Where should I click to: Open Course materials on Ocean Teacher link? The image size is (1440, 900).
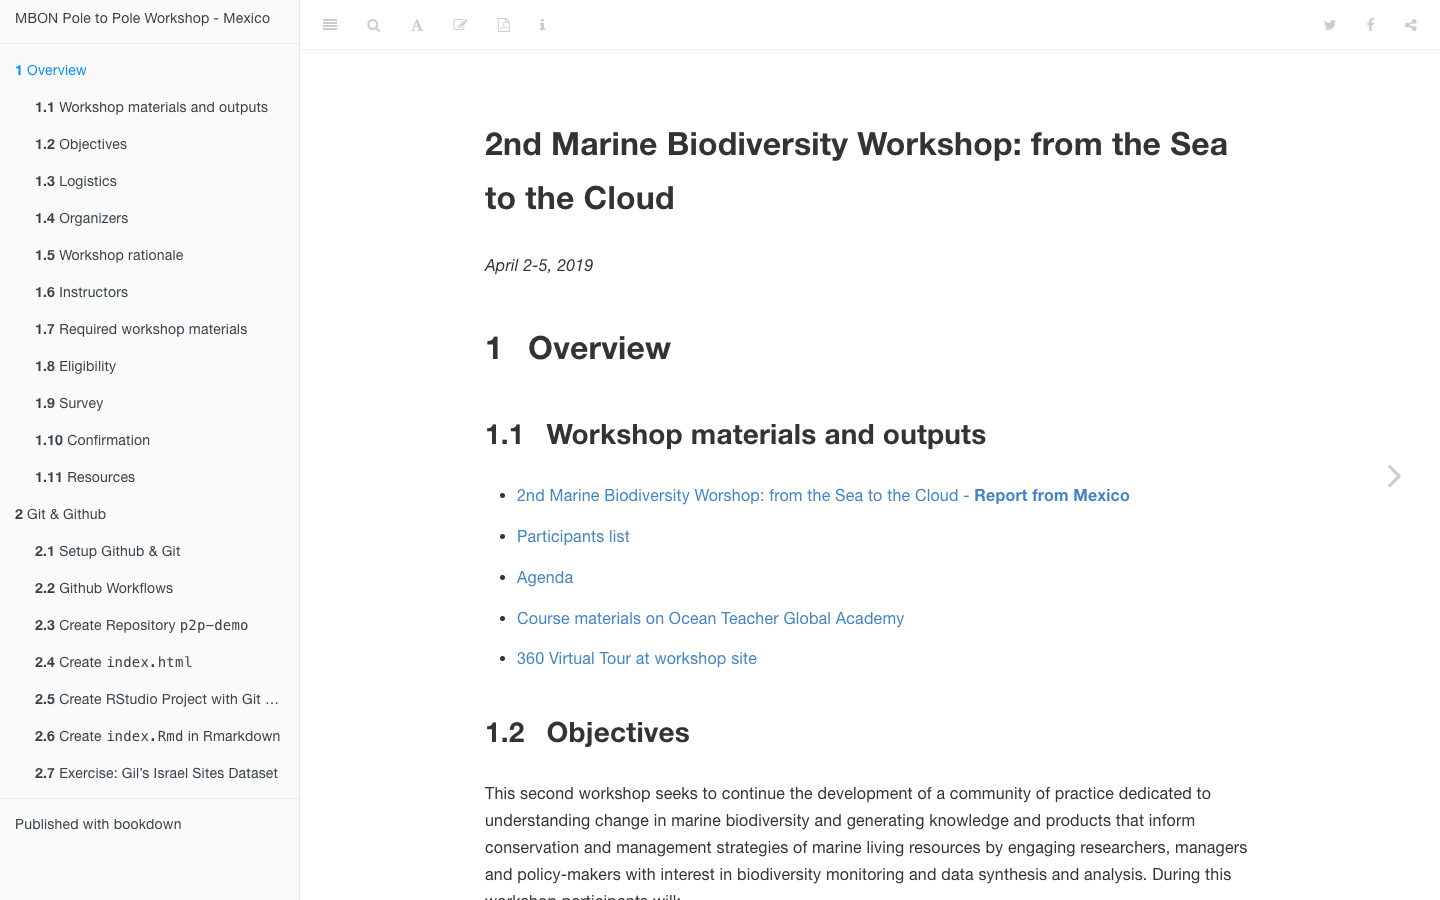(x=710, y=618)
